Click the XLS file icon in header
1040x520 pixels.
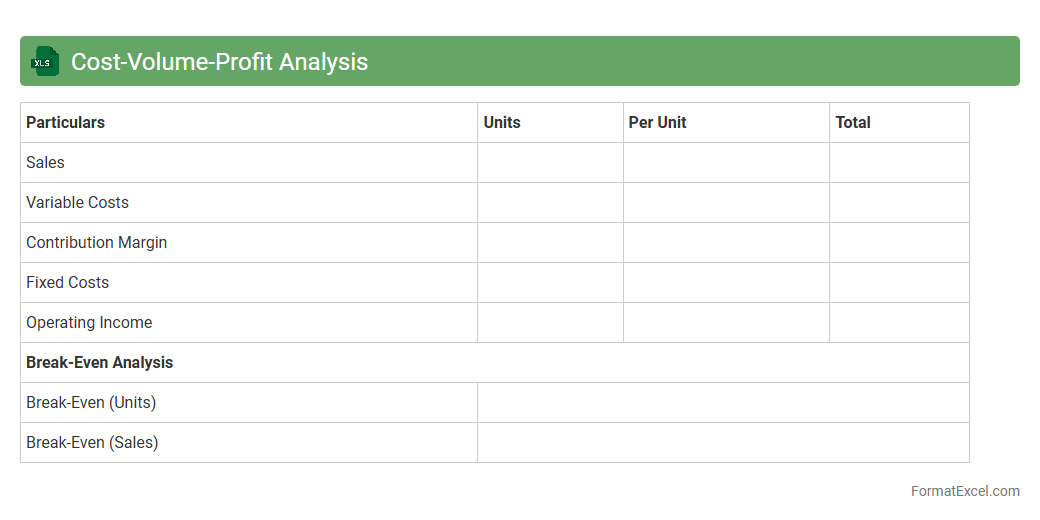click(x=44, y=61)
